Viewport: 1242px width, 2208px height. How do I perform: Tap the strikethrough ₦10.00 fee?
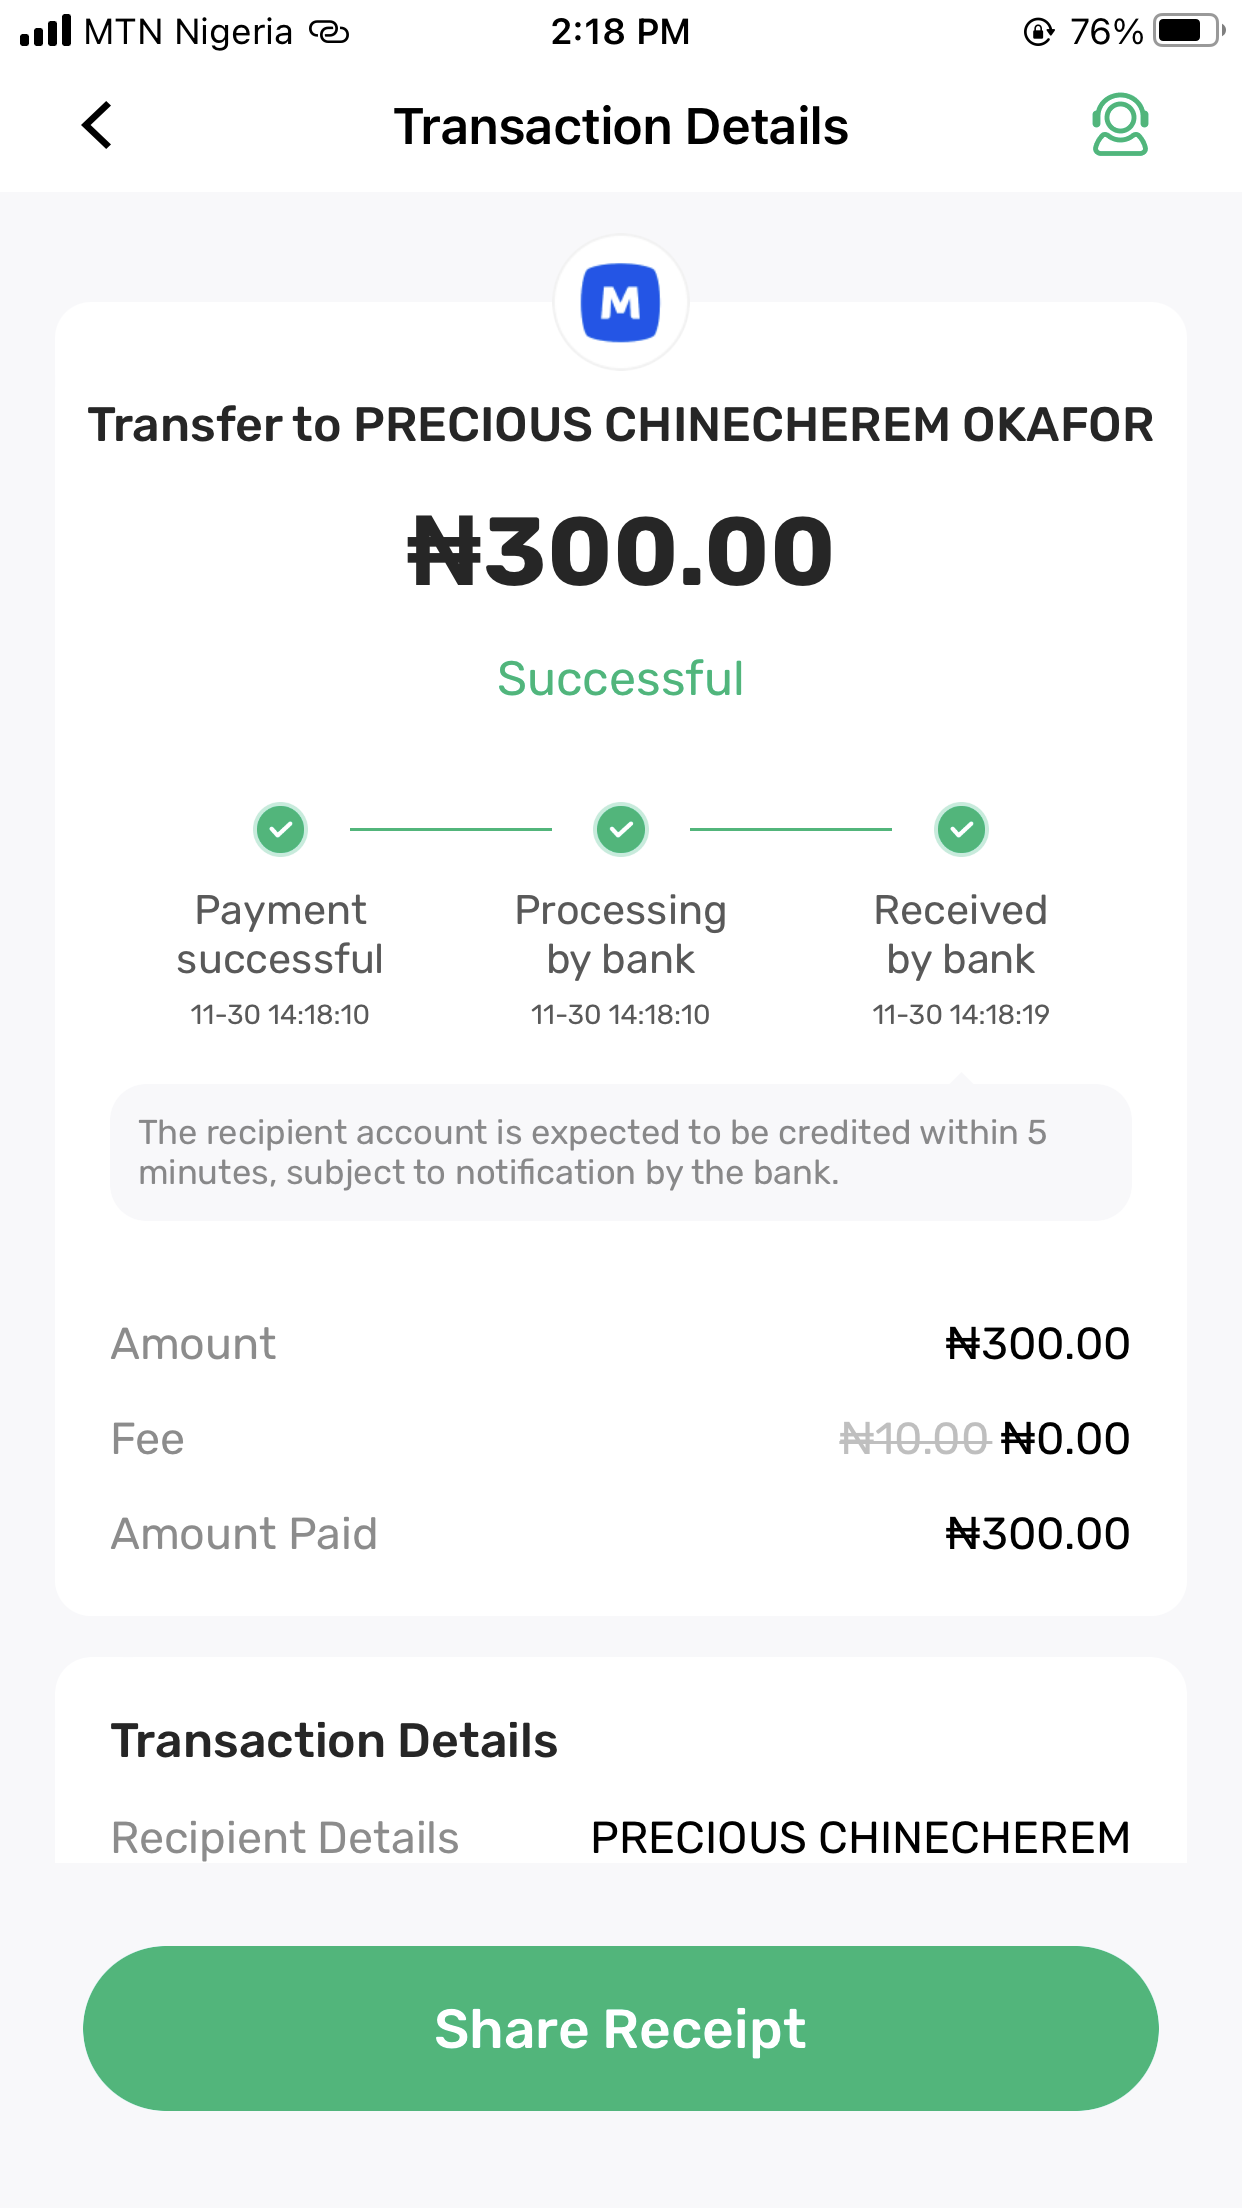914,1439
